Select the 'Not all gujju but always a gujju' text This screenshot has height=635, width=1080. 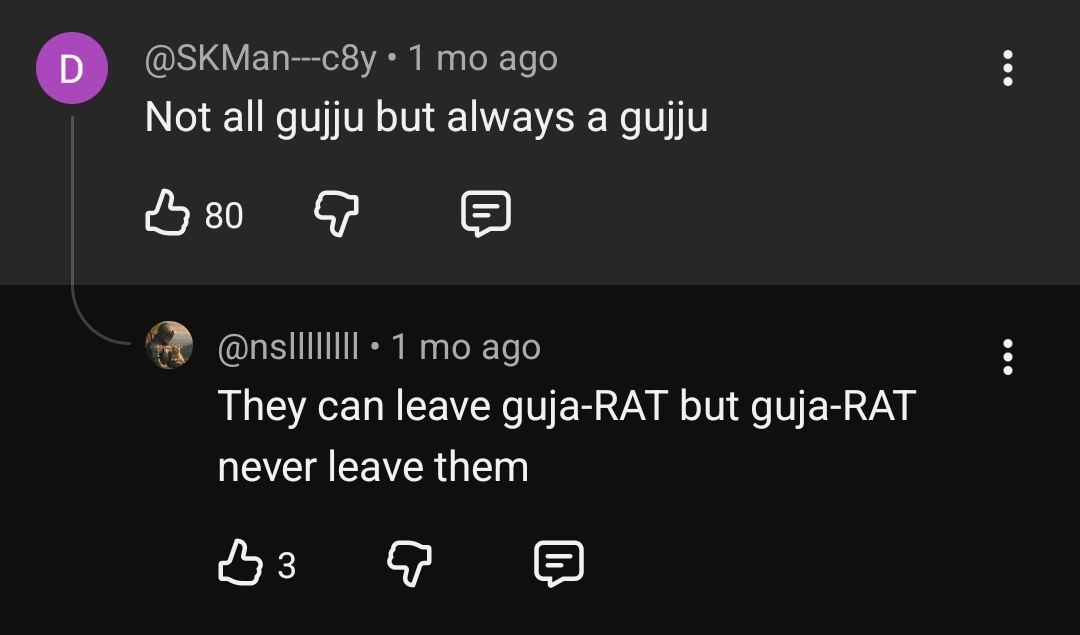tap(426, 118)
